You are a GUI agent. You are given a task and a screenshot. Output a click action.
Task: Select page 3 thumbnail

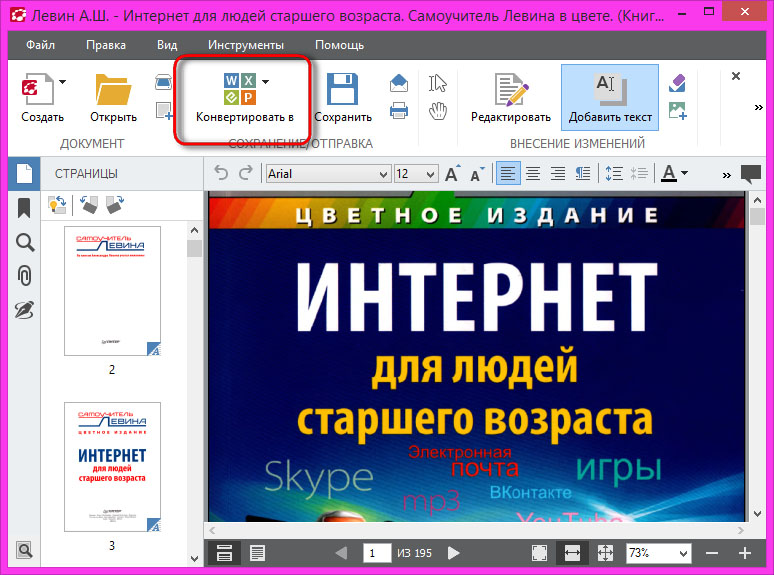(112, 467)
